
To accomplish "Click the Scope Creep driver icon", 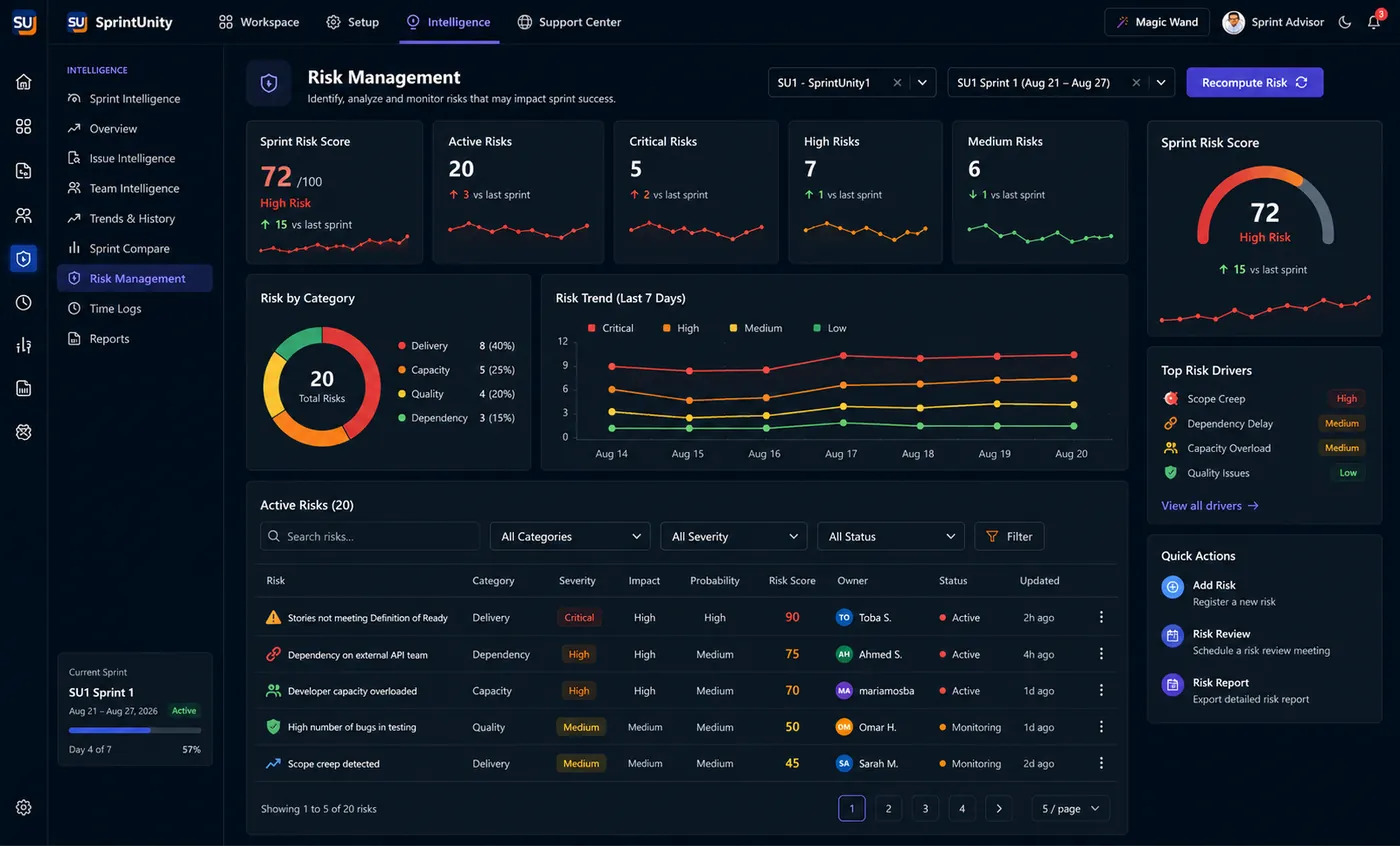I will (1171, 398).
